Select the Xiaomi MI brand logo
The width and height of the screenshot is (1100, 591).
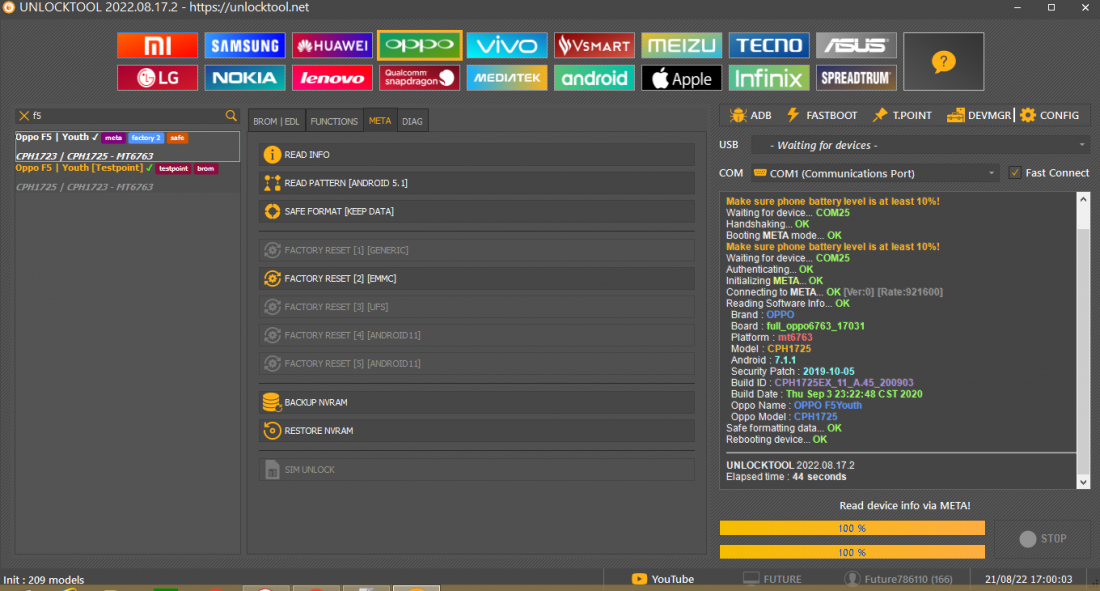tap(157, 46)
